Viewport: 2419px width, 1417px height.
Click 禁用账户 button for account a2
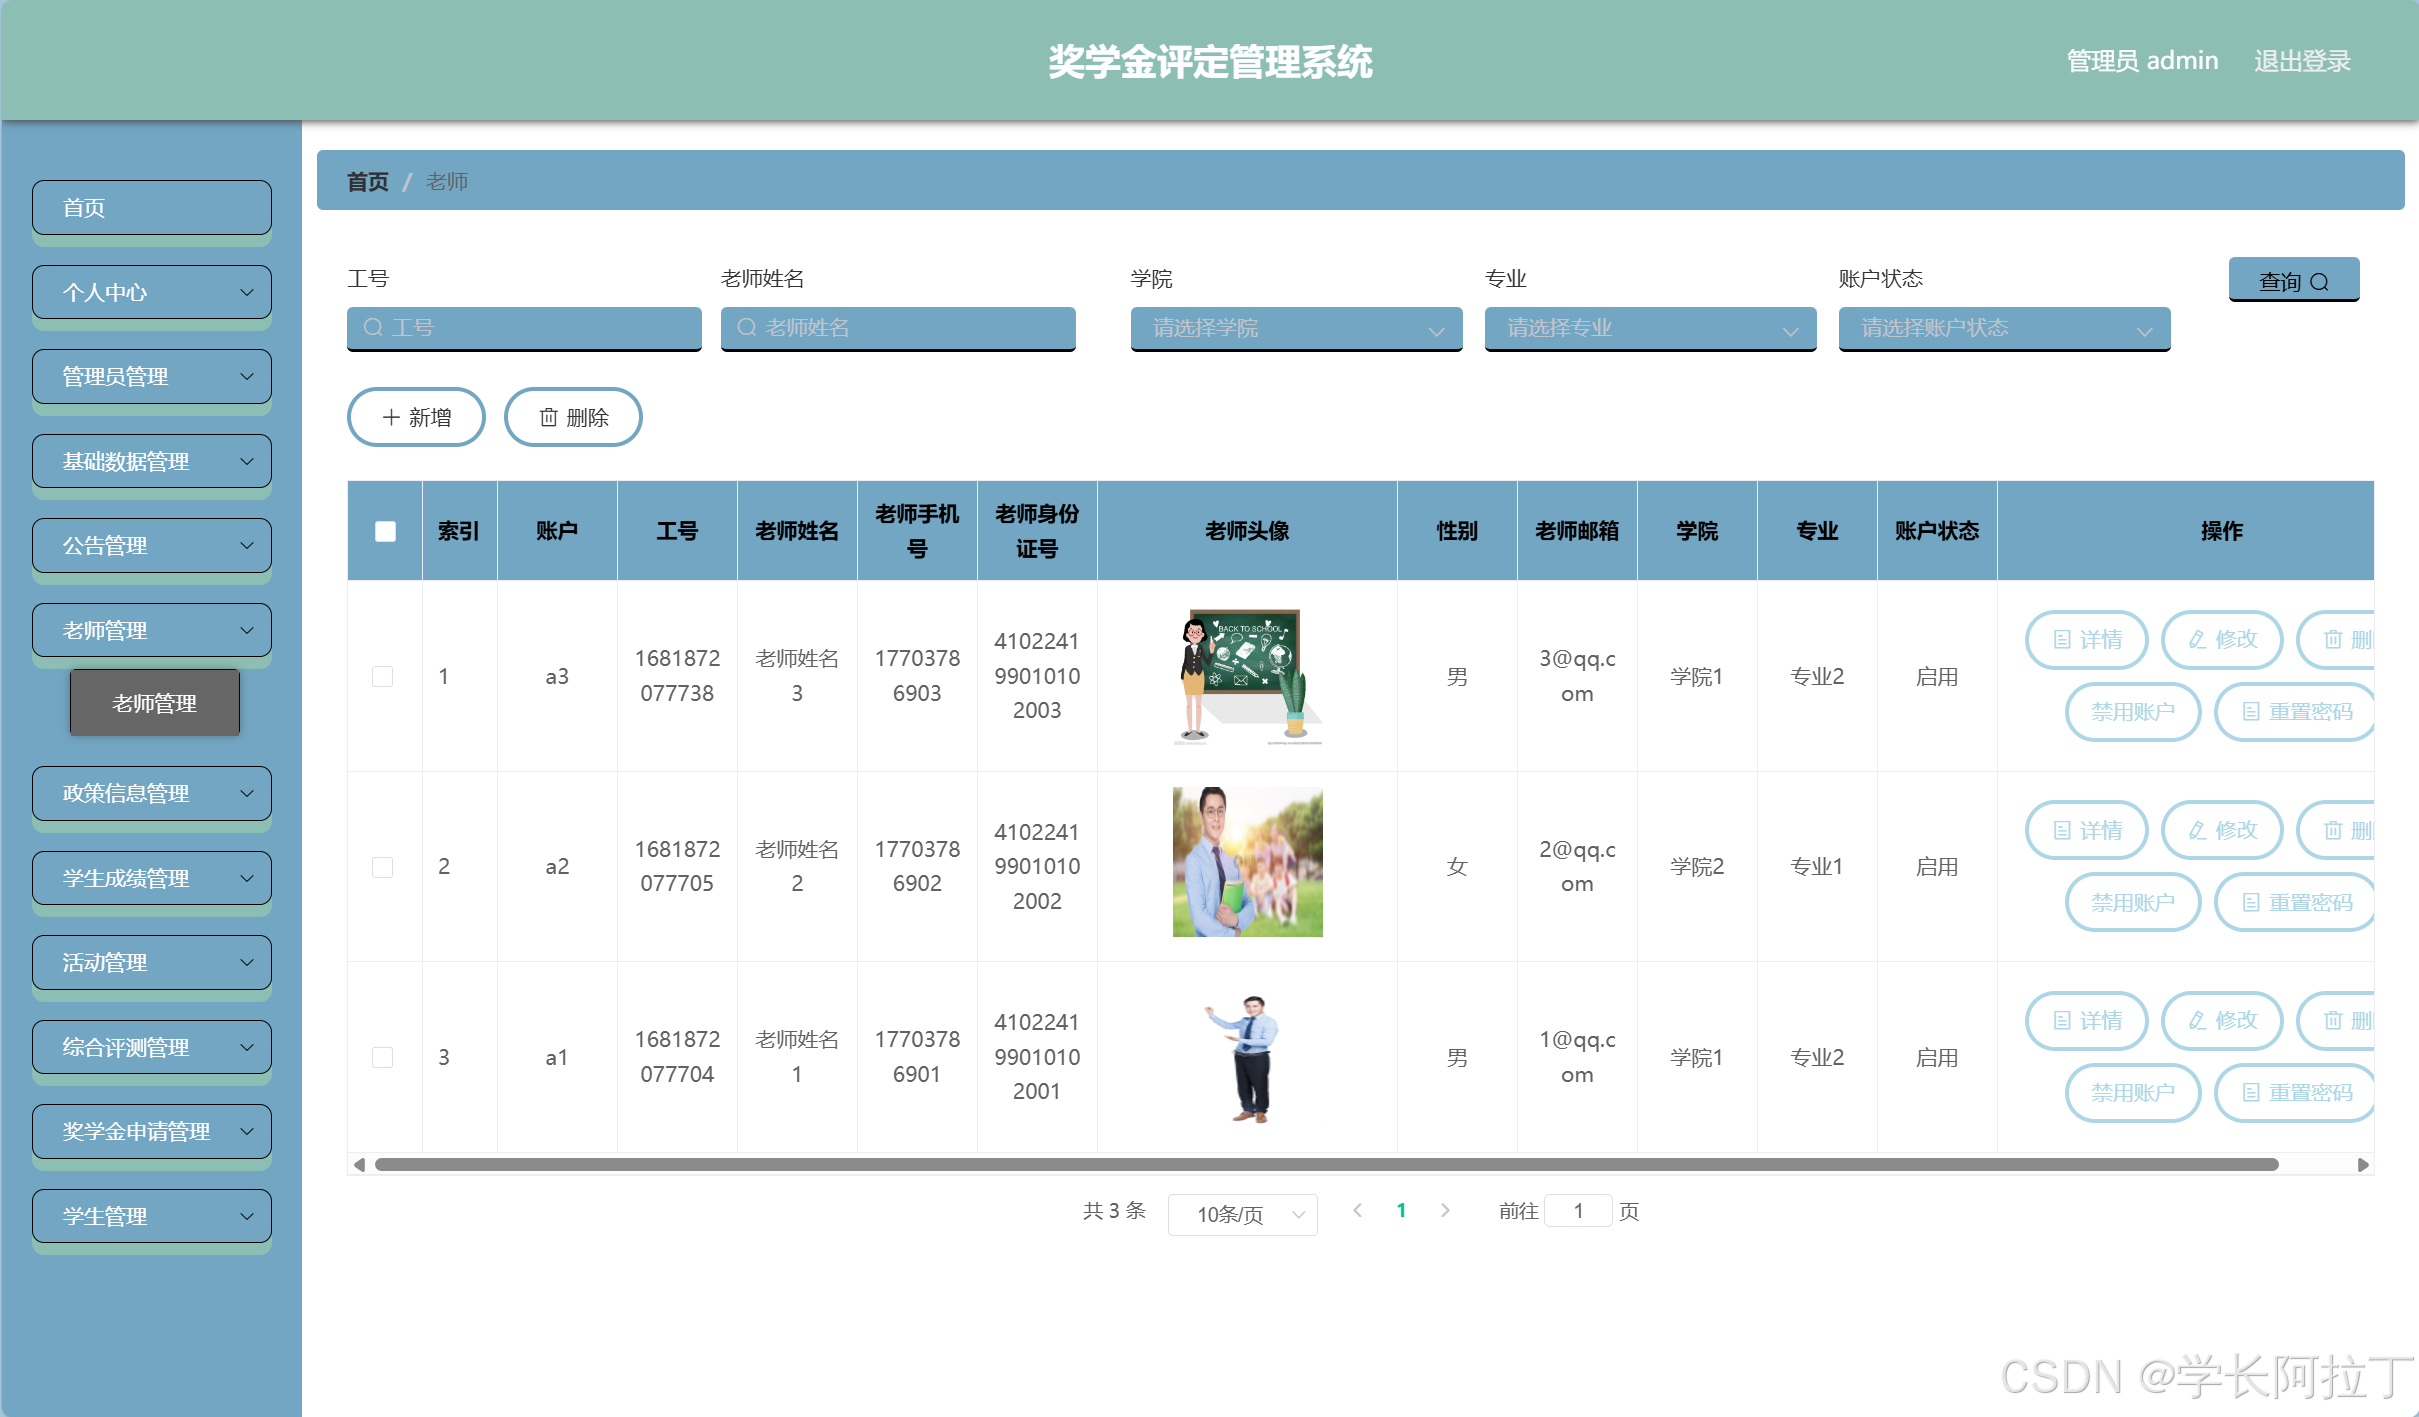pyautogui.click(x=2132, y=902)
